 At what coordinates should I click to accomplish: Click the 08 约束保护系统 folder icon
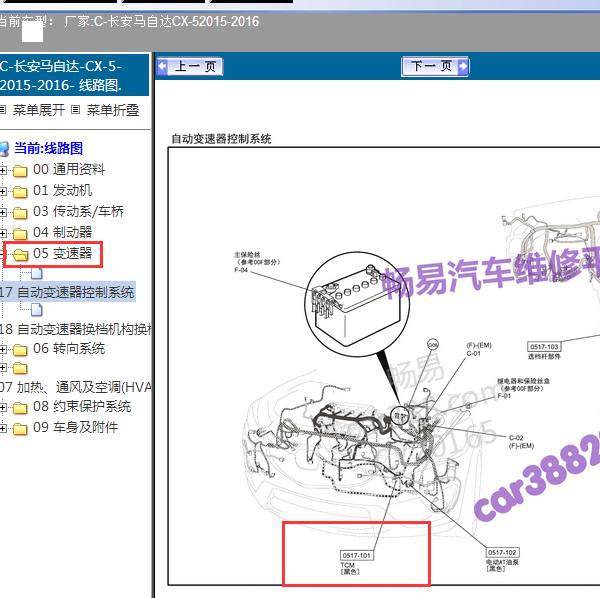pos(20,407)
